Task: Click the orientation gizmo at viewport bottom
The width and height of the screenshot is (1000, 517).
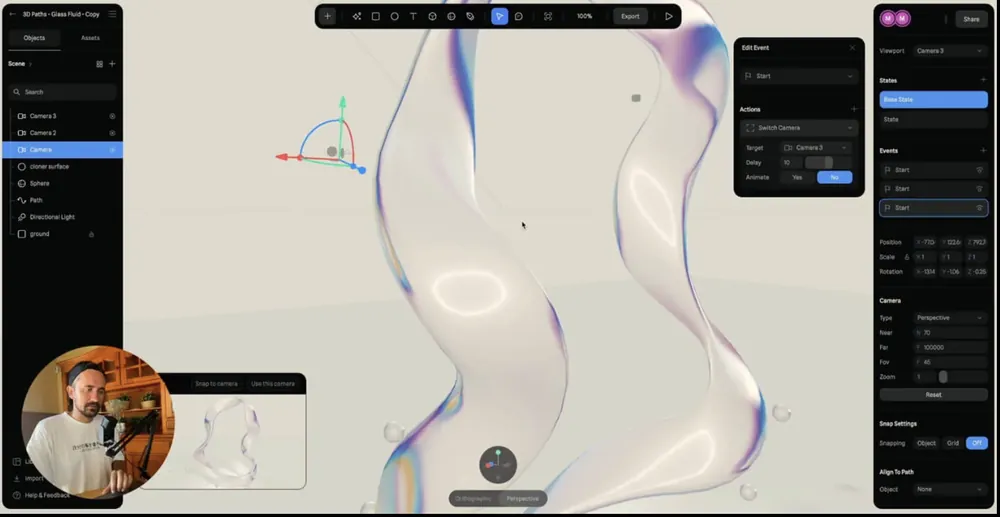Action: click(497, 465)
